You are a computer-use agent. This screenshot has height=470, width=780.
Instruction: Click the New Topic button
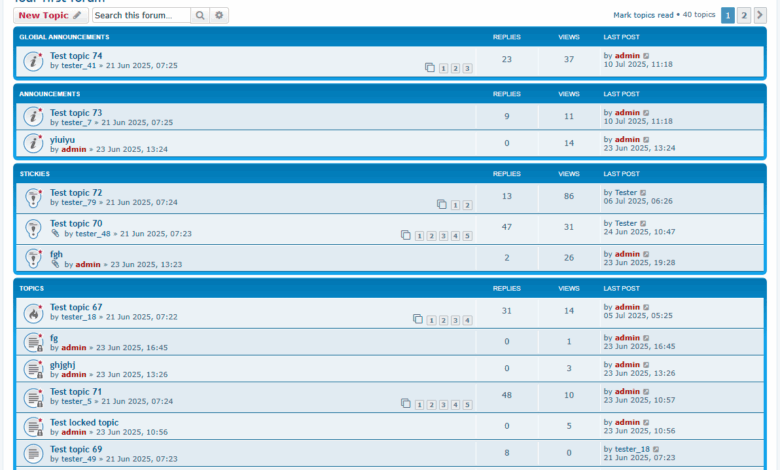(x=50, y=16)
